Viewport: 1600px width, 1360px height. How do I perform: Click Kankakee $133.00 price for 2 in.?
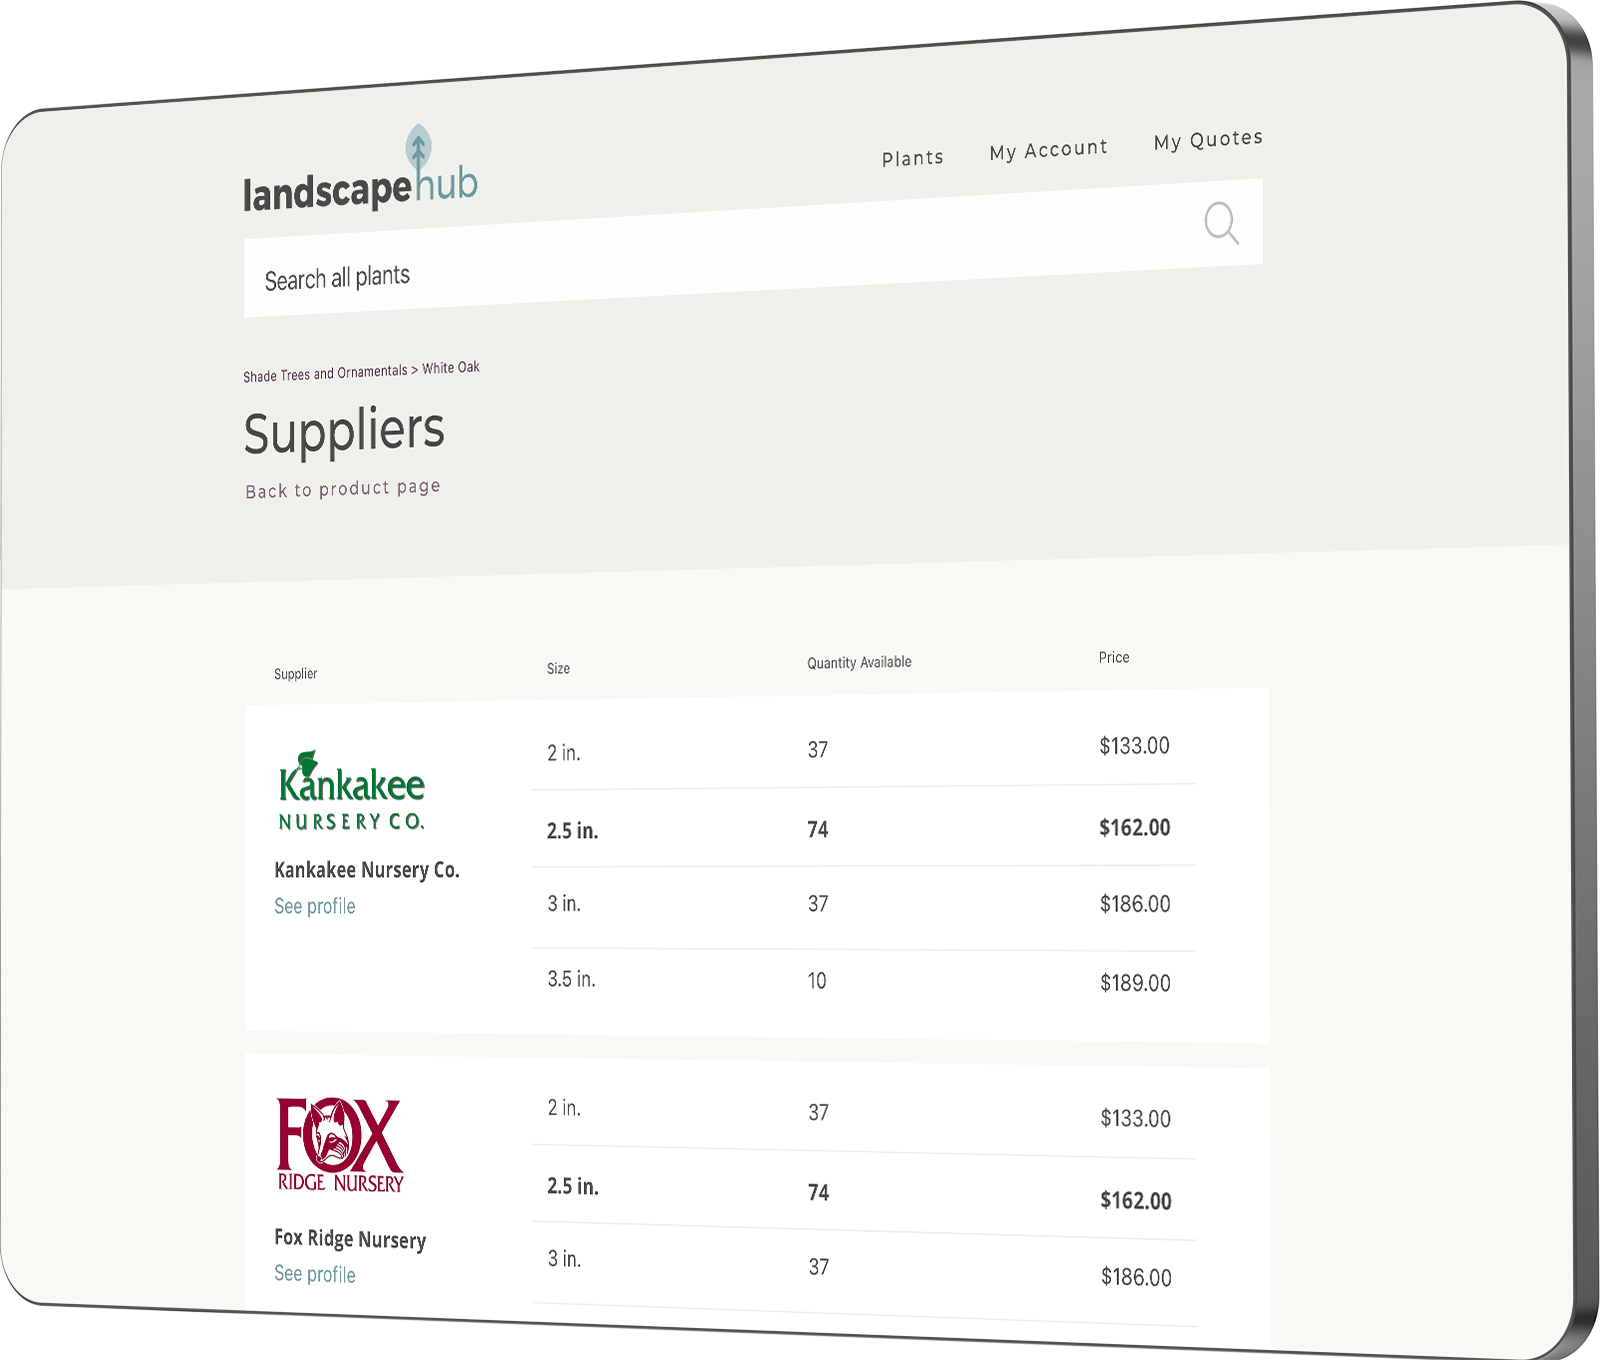1134,746
